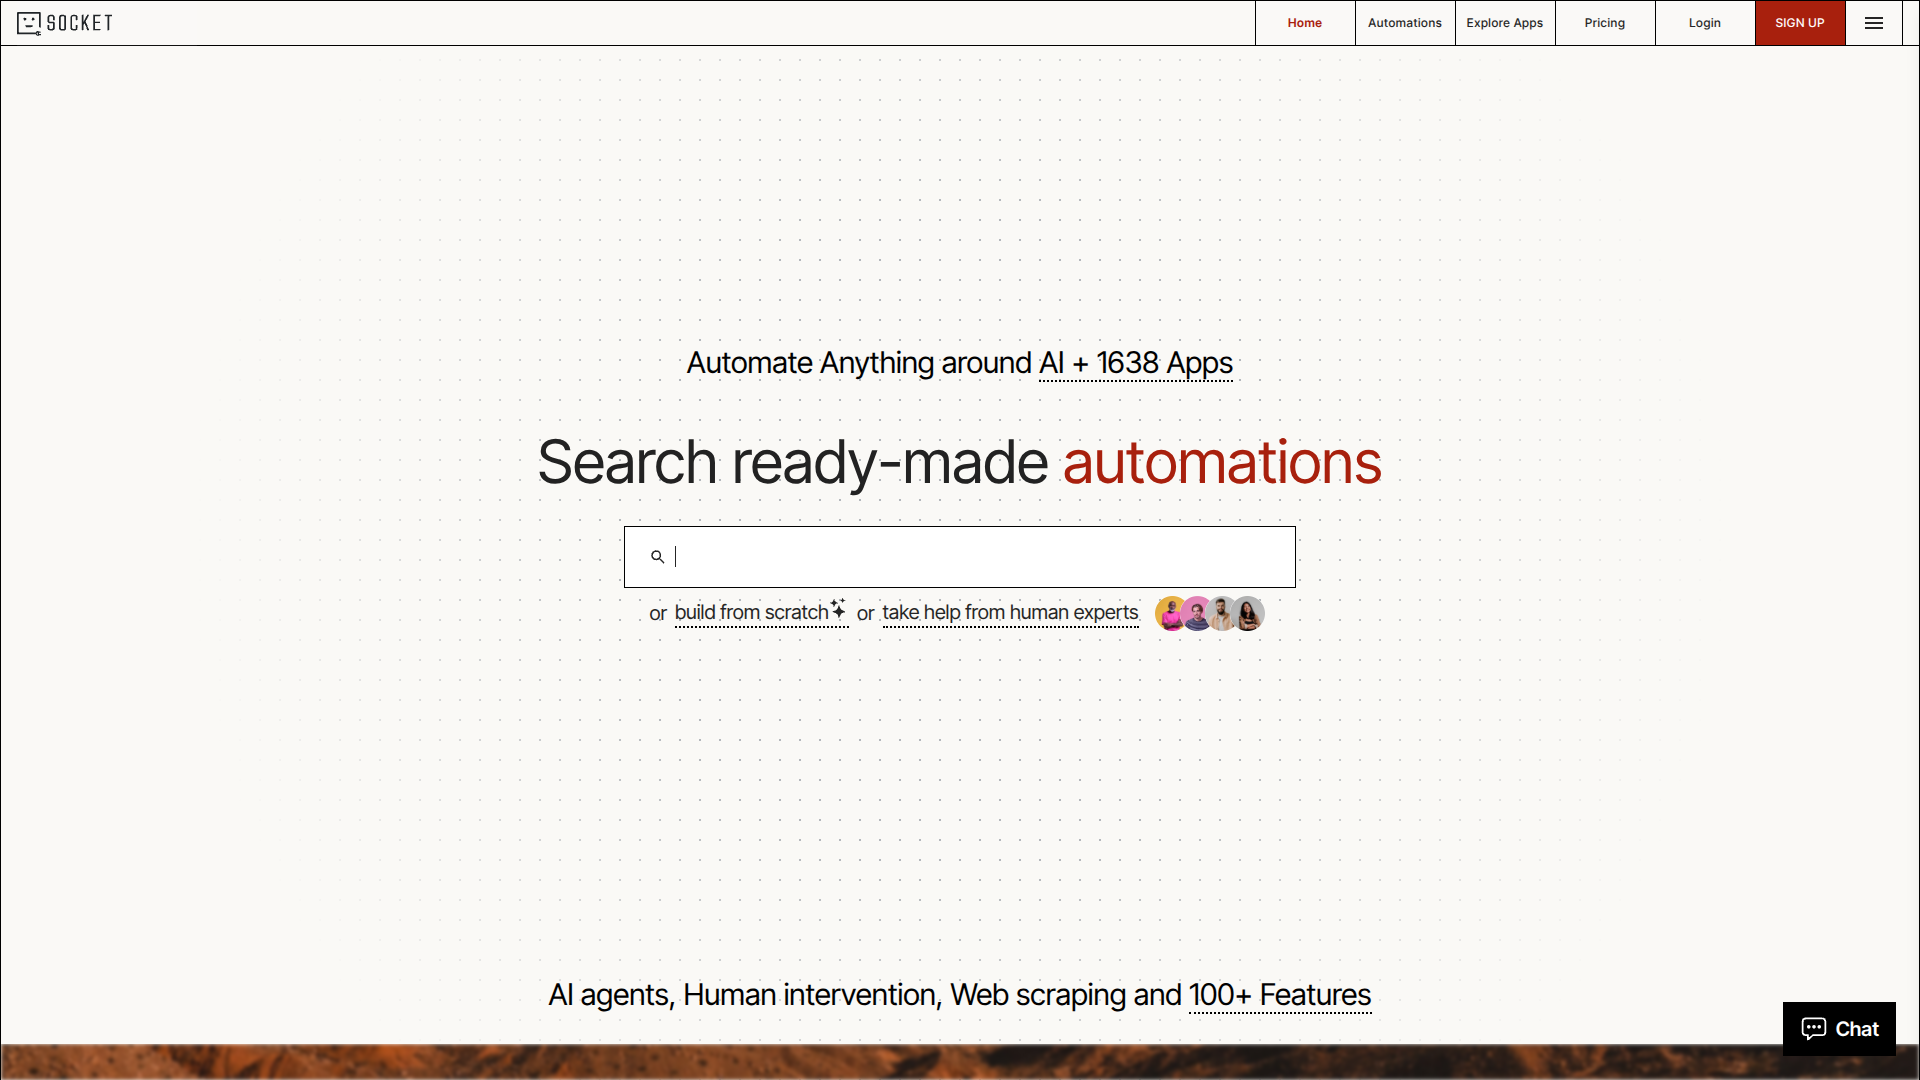Click the SIGN UP button
The height and width of the screenshot is (1080, 1920).
pos(1799,22)
